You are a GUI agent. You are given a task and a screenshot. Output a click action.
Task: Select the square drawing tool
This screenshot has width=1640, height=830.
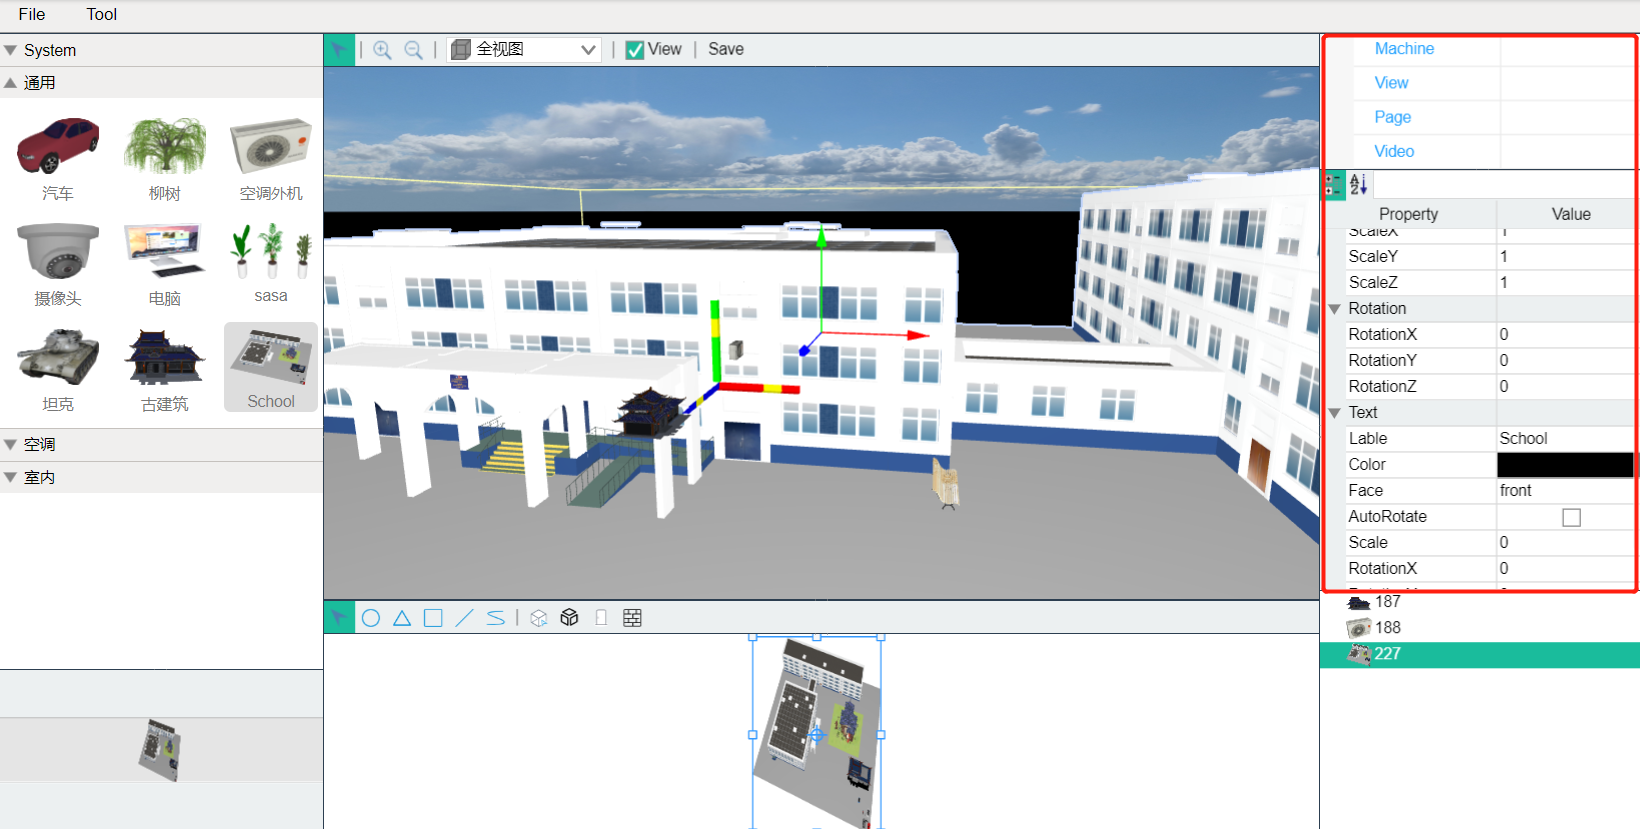[433, 618]
